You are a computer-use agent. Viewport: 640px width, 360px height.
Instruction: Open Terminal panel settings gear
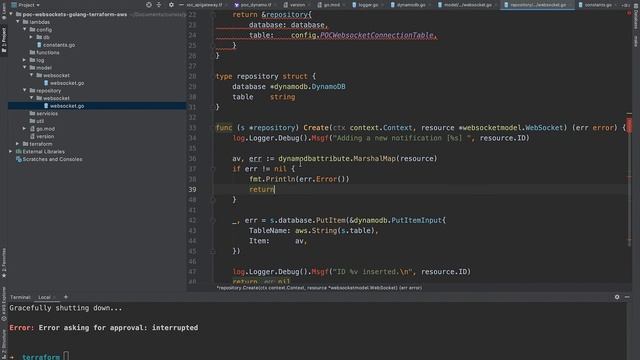[617, 297]
